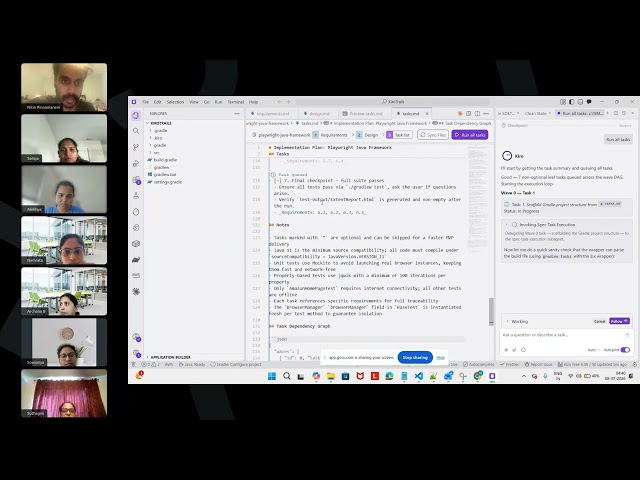Toggle the primary side bar icon in title bar
The width and height of the screenshot is (640, 480).
571,102
